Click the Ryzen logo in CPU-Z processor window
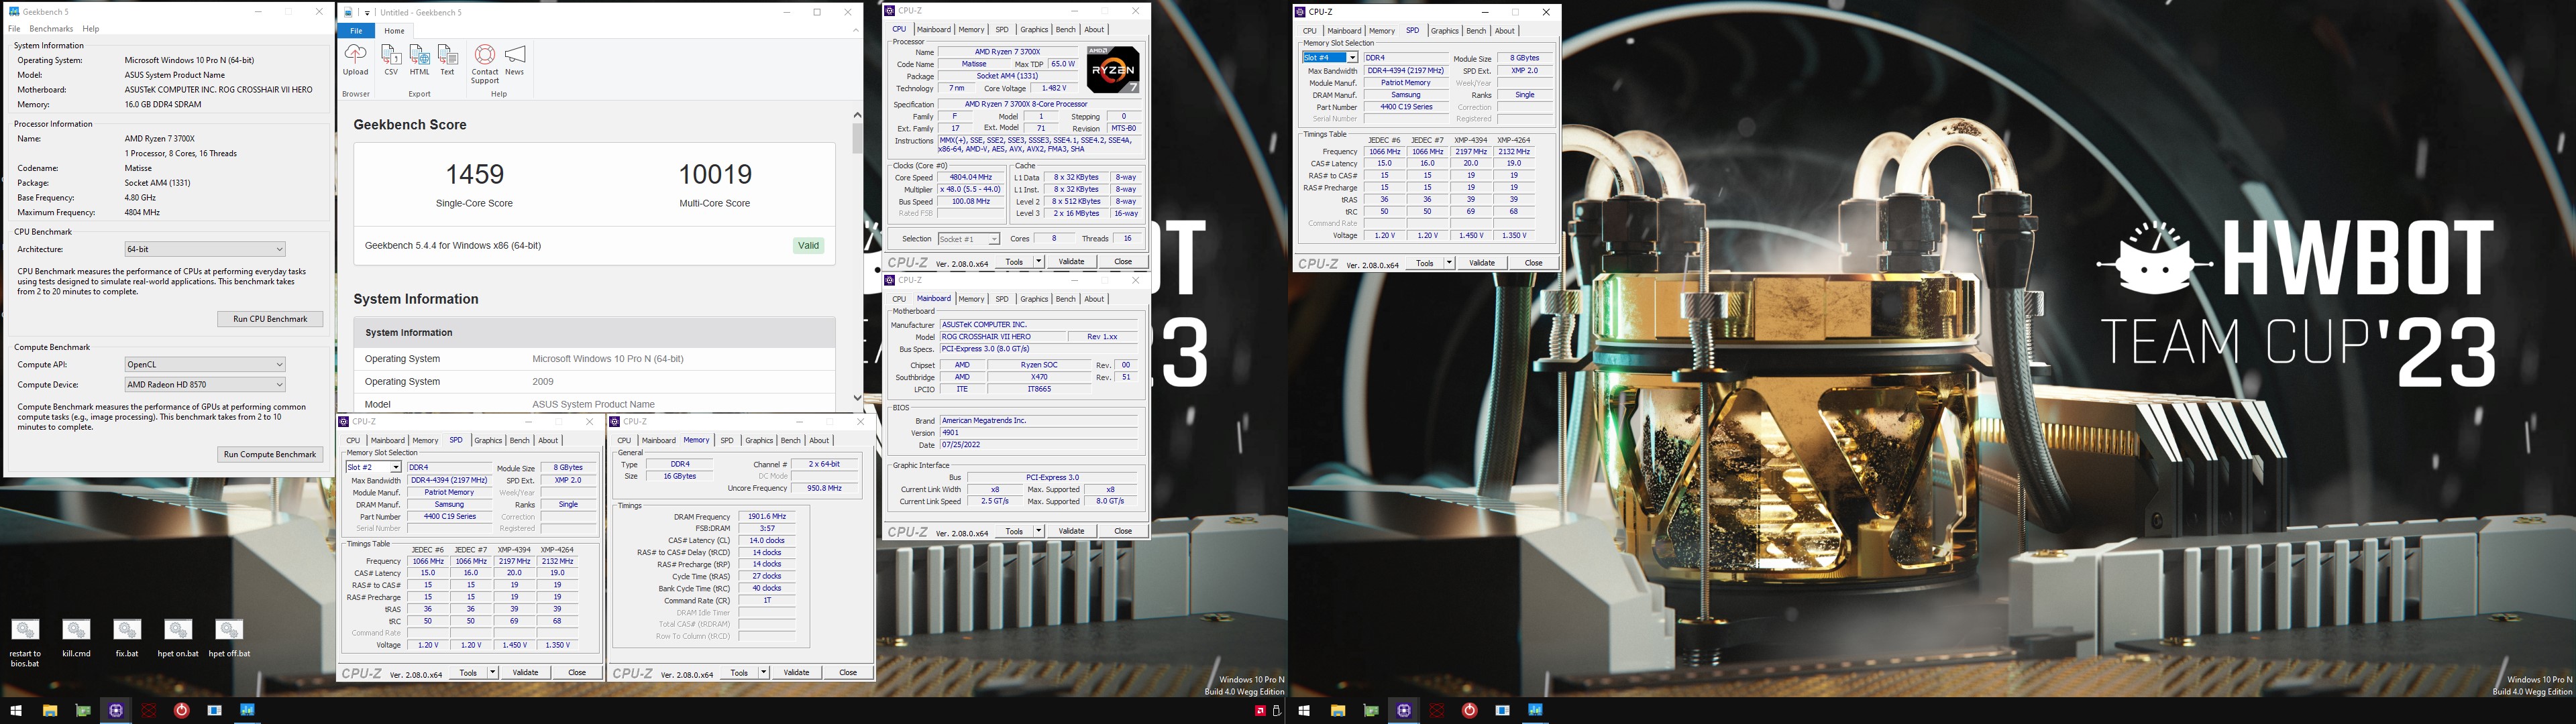The height and width of the screenshot is (724, 2576). tap(1112, 70)
